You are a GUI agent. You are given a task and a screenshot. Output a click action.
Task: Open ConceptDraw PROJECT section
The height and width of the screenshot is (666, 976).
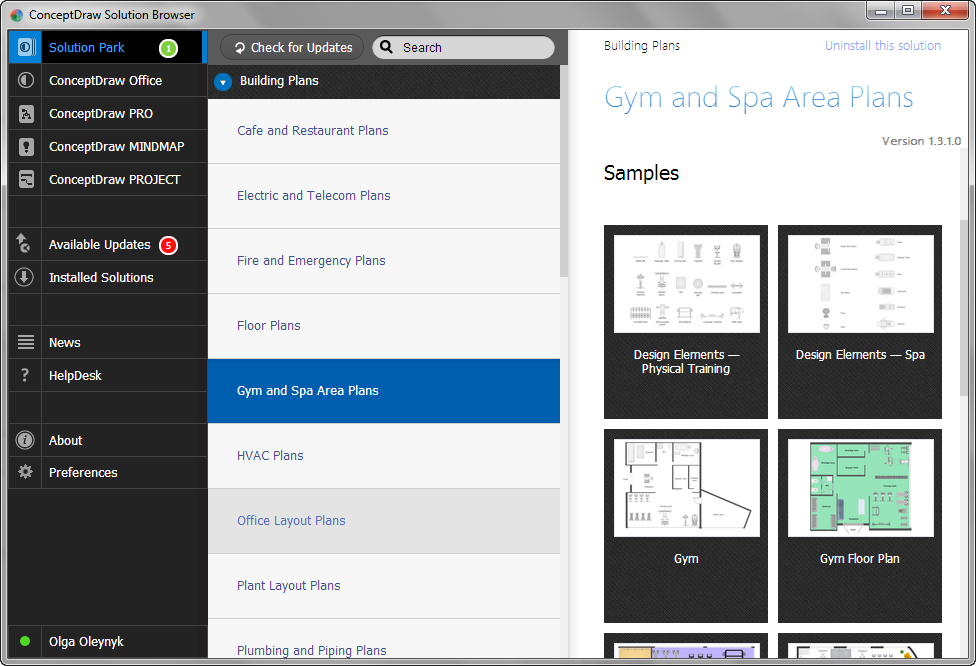[x=108, y=179]
